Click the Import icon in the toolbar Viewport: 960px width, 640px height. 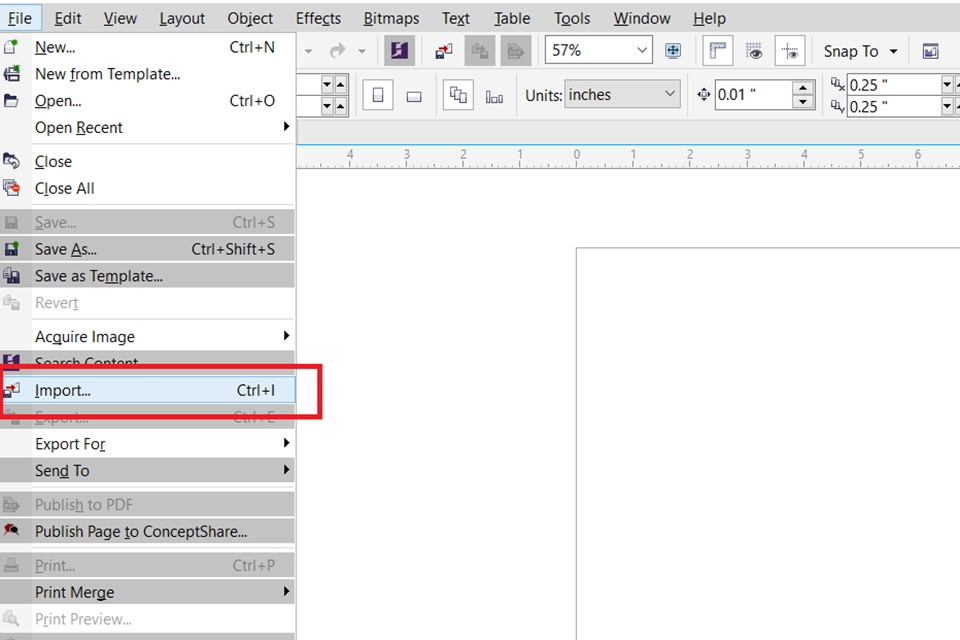pos(444,51)
